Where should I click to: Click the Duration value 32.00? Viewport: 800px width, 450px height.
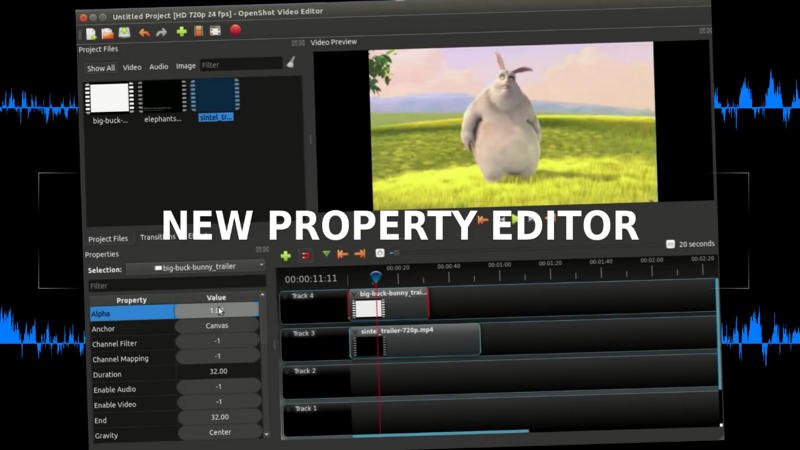(x=219, y=371)
